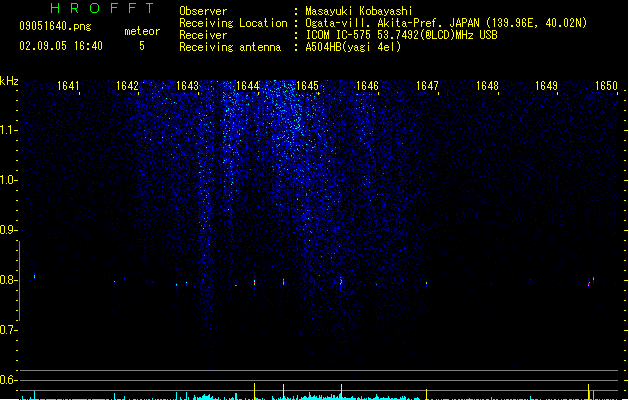Click the 1644 time axis label
629x400 pixels.
[x=248, y=86]
